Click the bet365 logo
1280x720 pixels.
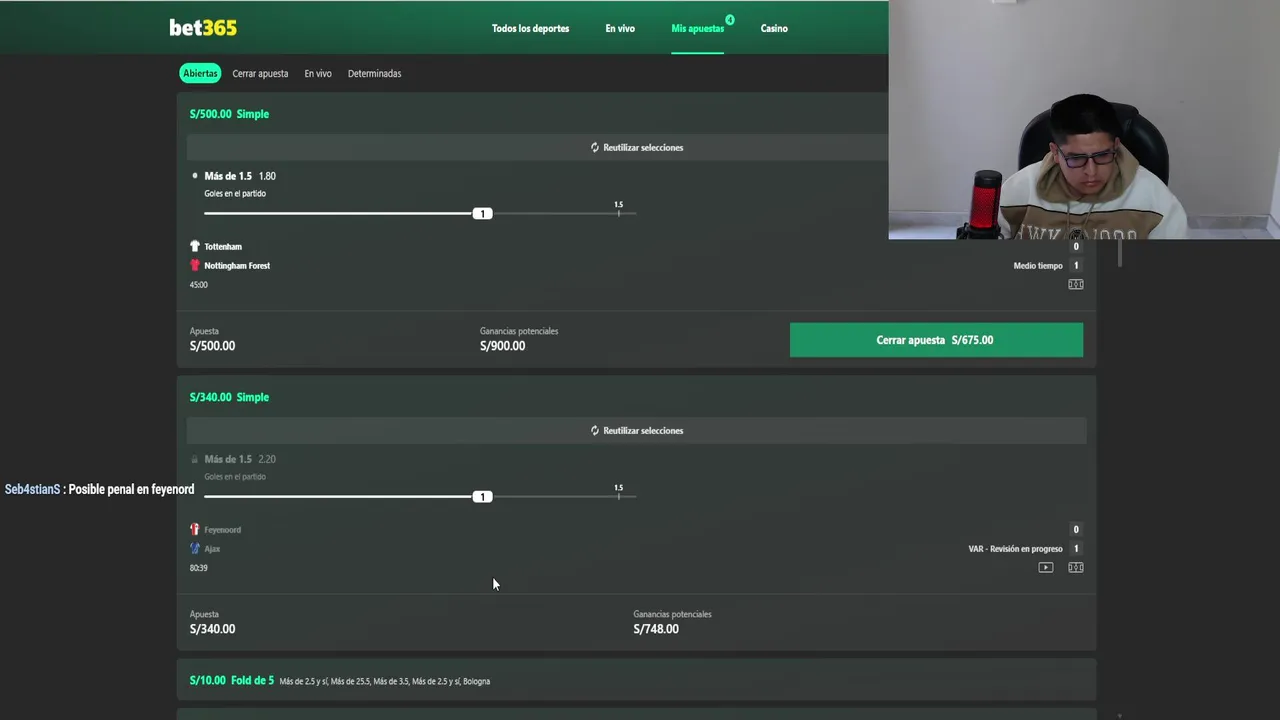tap(203, 28)
